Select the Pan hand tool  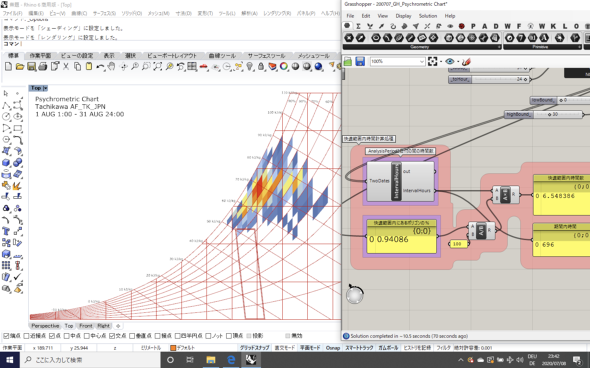[111, 67]
